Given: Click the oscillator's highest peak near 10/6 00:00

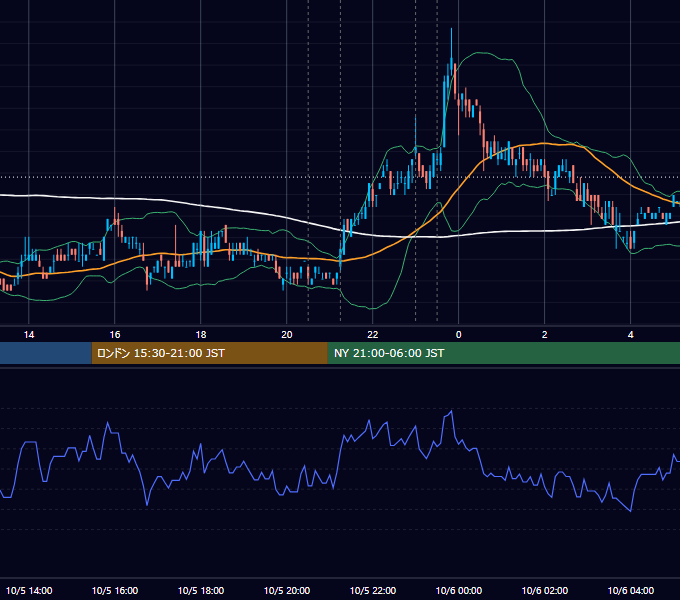Looking at the screenshot, I should 452,411.
